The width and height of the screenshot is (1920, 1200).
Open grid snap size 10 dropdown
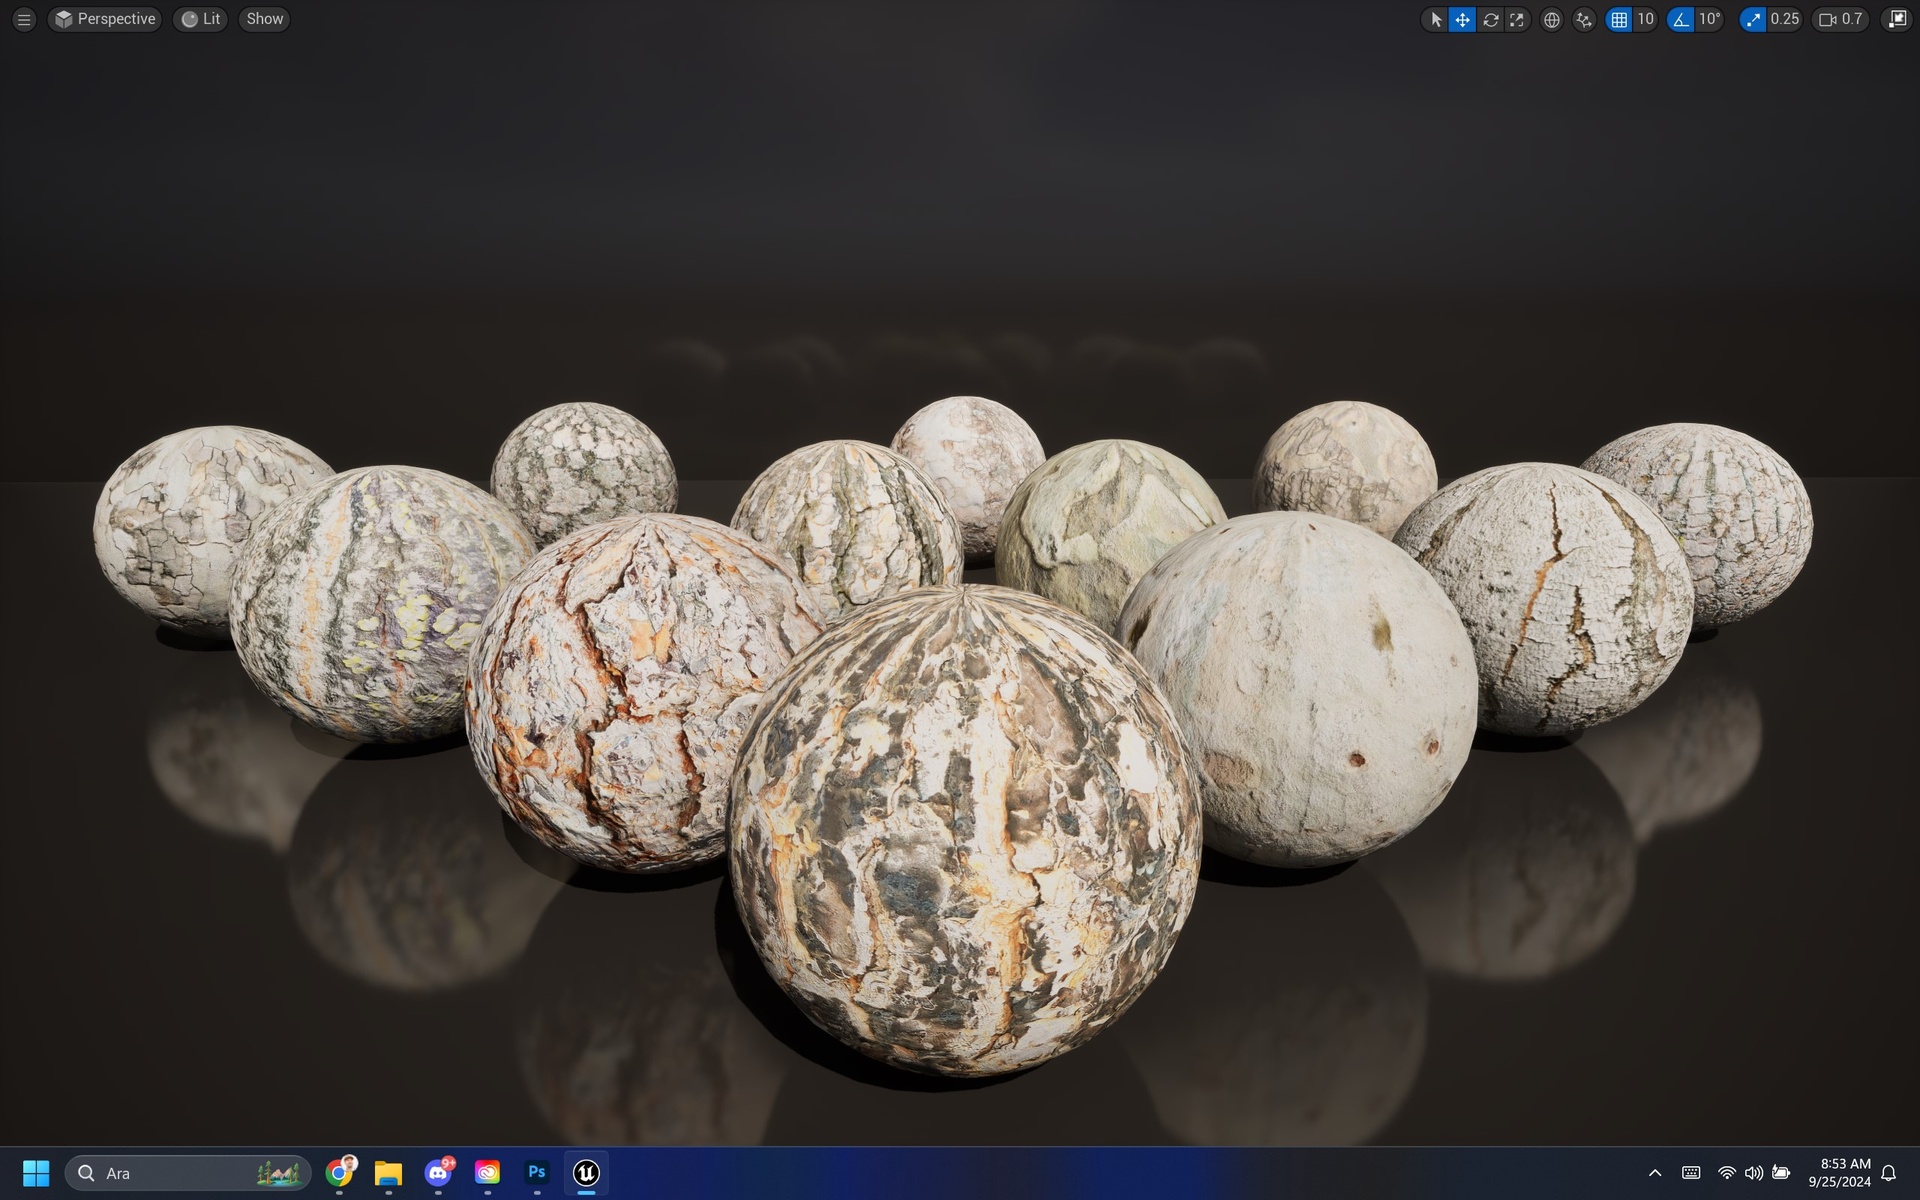pyautogui.click(x=1645, y=19)
